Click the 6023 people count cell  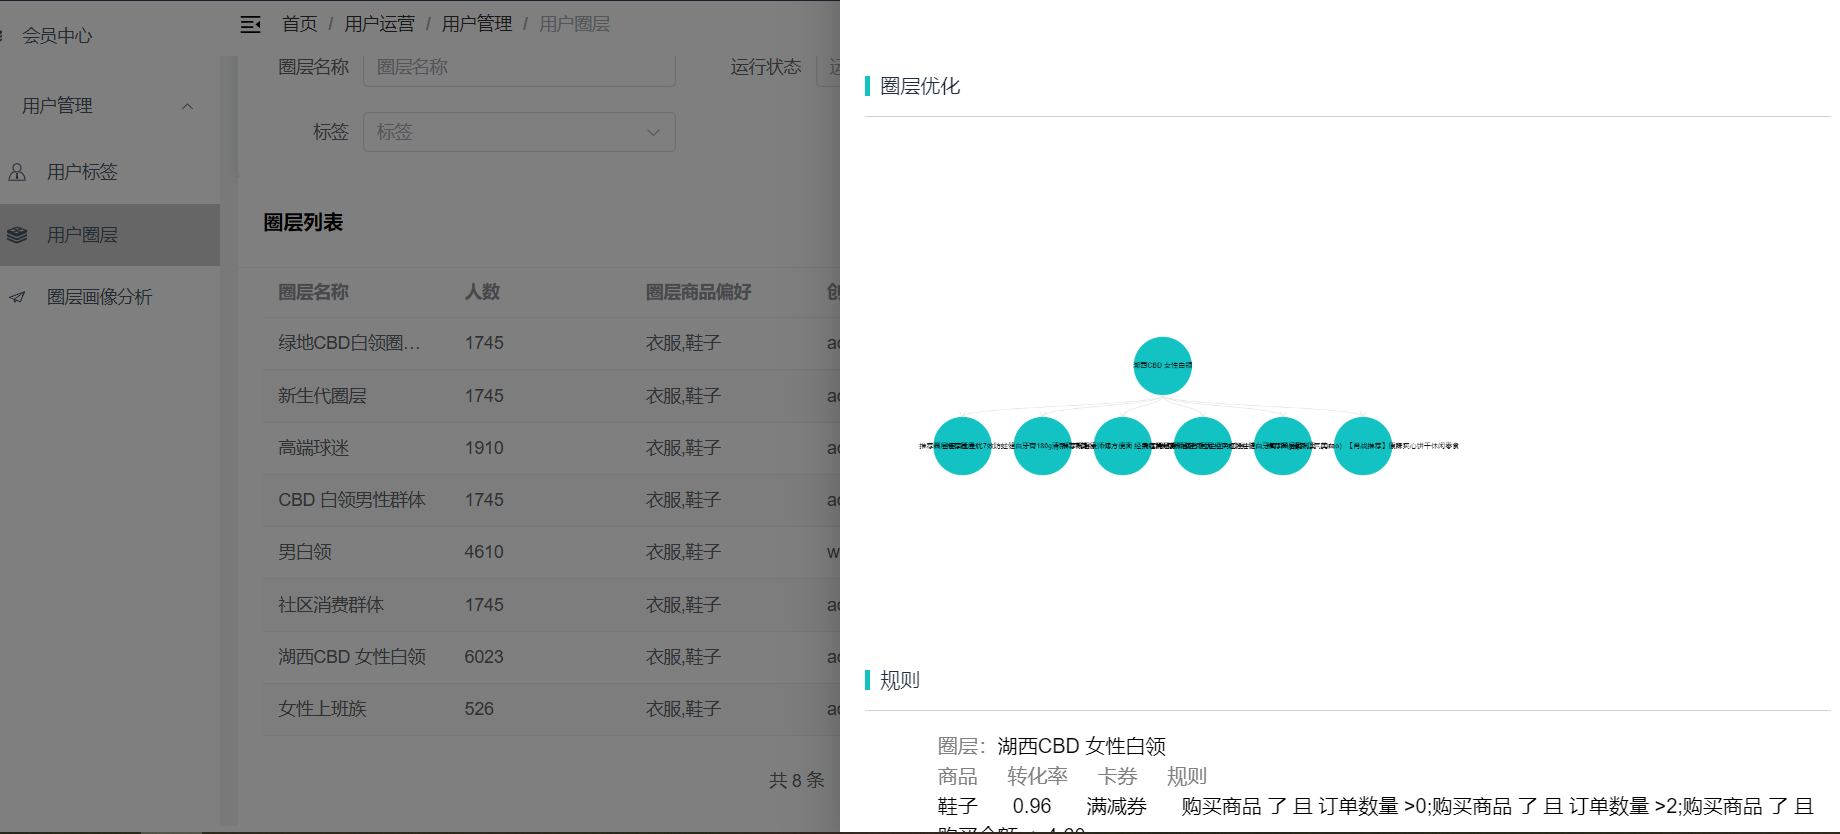tap(484, 657)
